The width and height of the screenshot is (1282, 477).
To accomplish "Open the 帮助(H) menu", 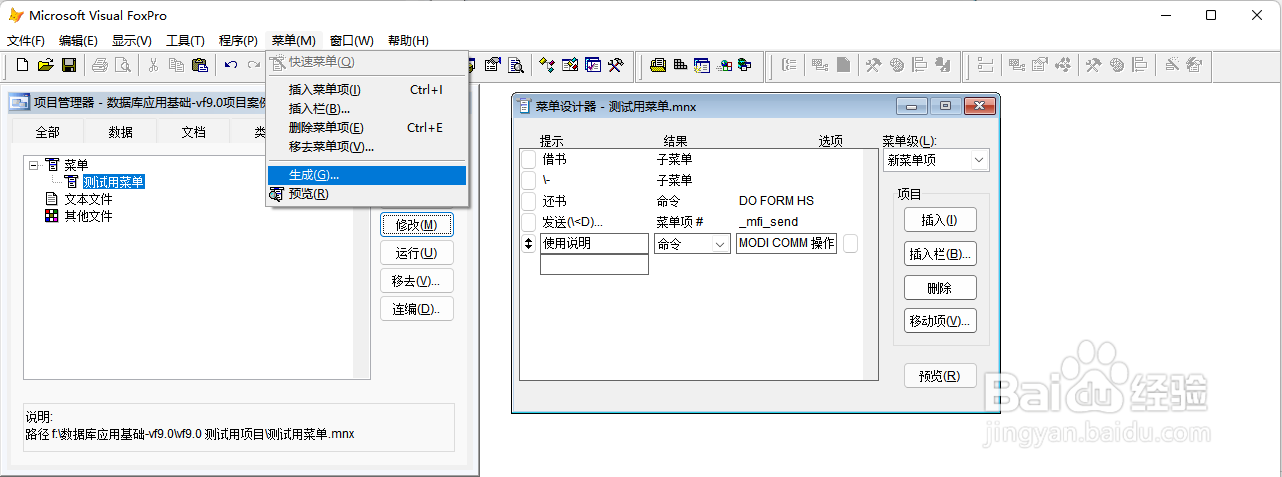I will point(408,41).
